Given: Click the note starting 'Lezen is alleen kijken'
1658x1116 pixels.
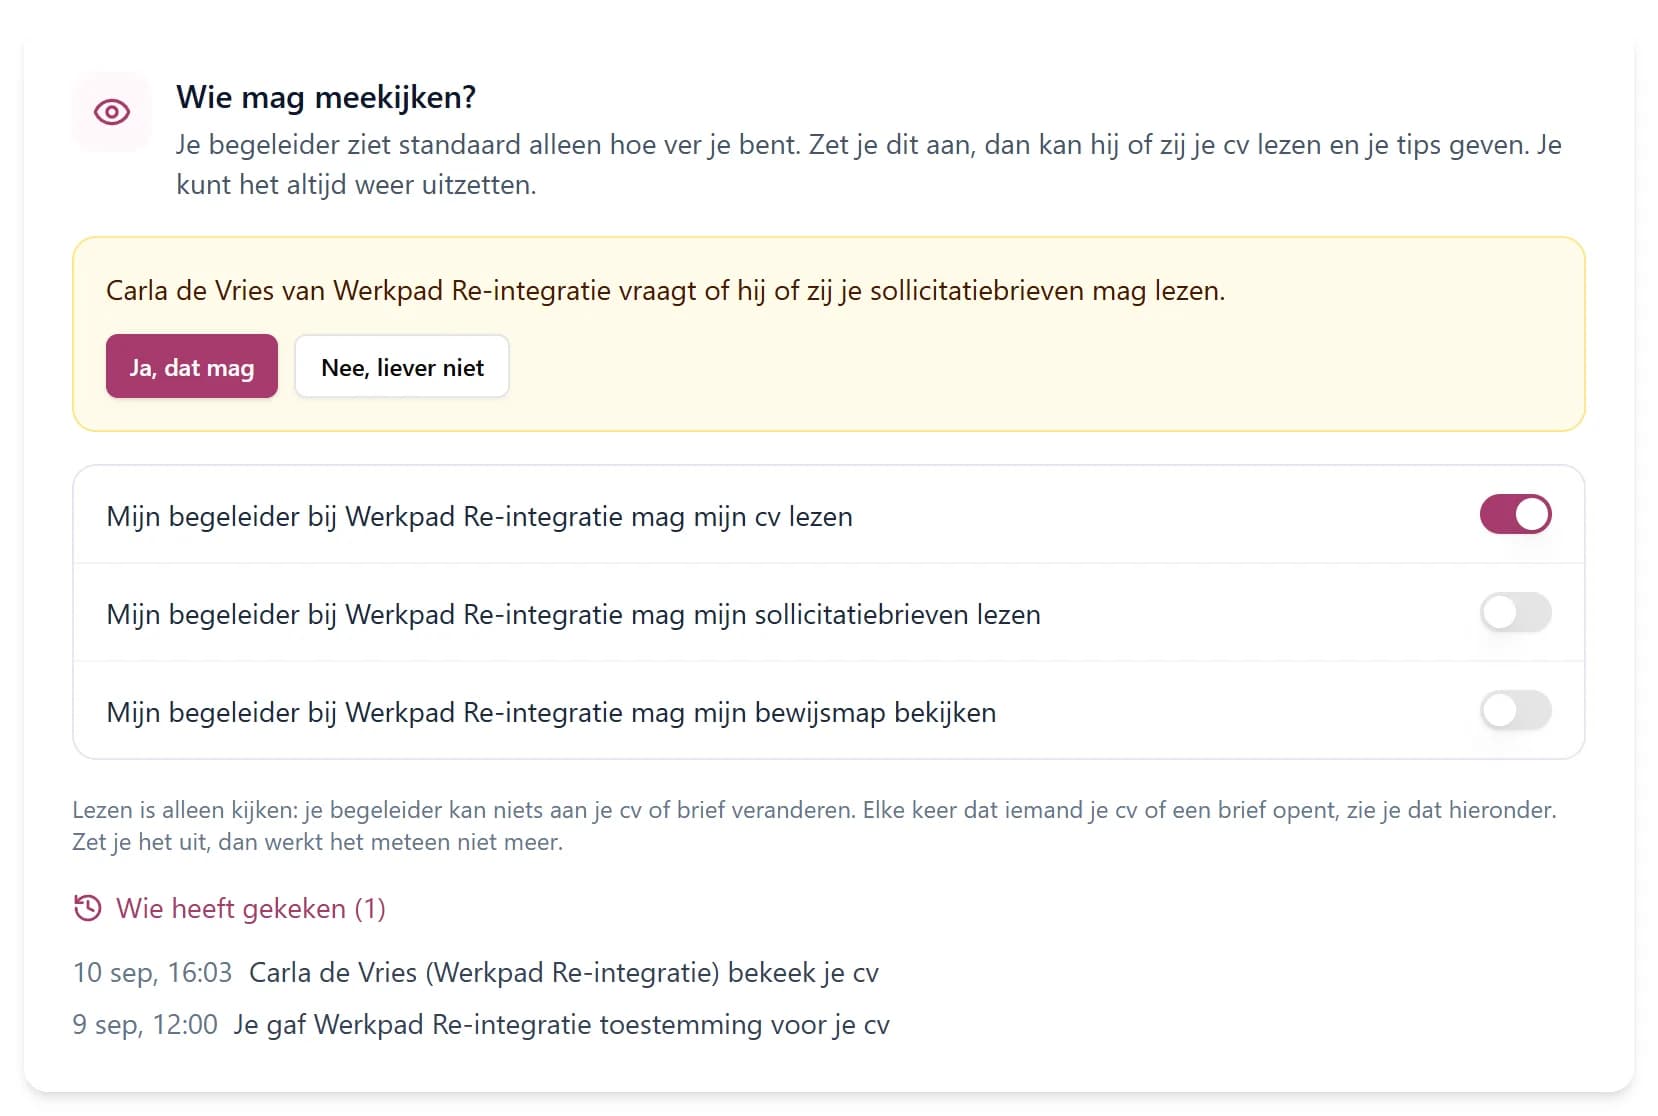Looking at the screenshot, I should click(x=814, y=826).
